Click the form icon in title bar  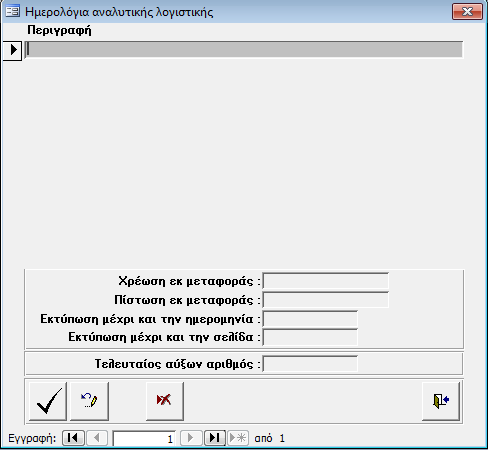13,11
